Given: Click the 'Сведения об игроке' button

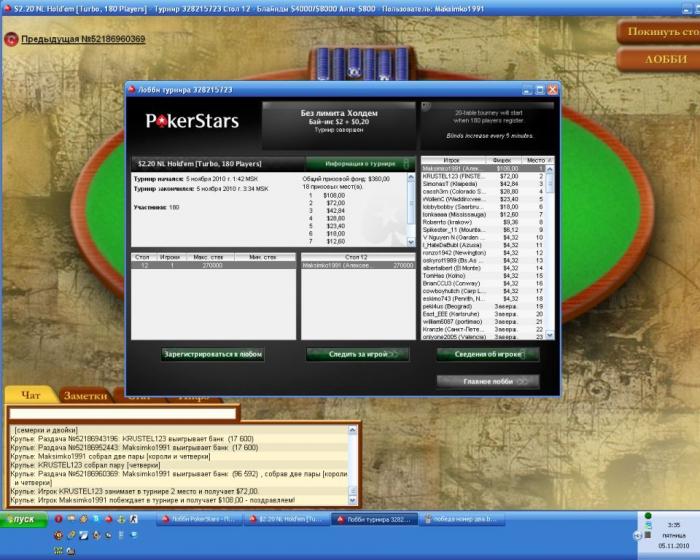Looking at the screenshot, I should pos(488,355).
